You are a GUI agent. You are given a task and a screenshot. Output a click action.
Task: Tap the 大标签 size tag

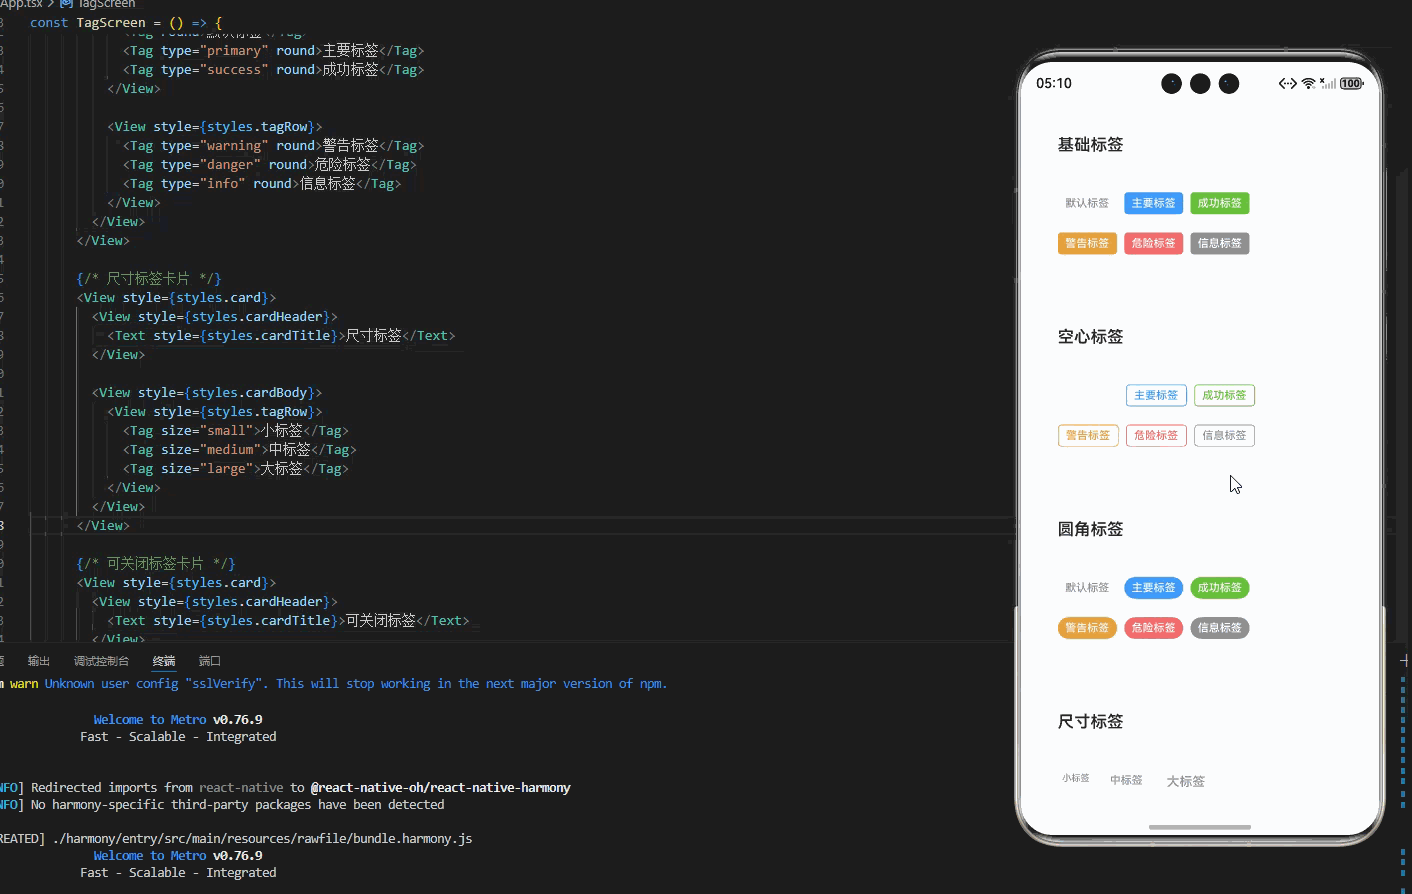tap(1186, 781)
